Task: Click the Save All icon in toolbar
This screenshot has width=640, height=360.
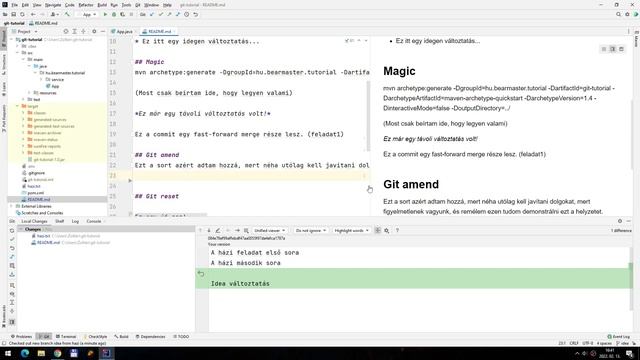Action: [x=13, y=14]
